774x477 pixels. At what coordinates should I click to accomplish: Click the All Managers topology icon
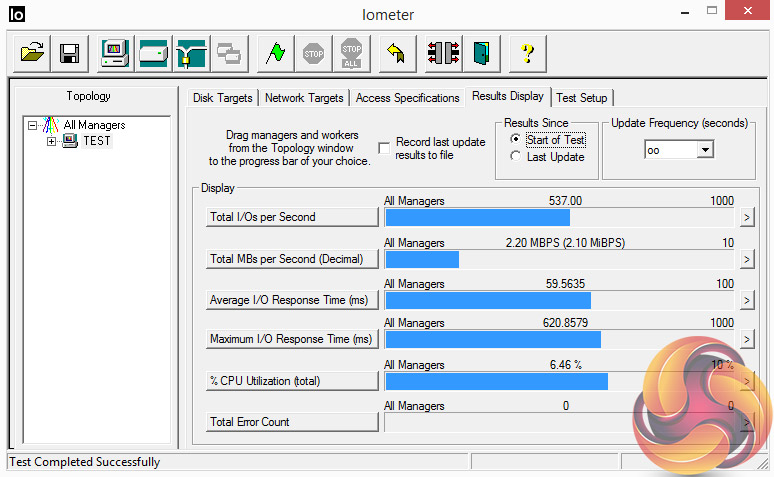50,125
